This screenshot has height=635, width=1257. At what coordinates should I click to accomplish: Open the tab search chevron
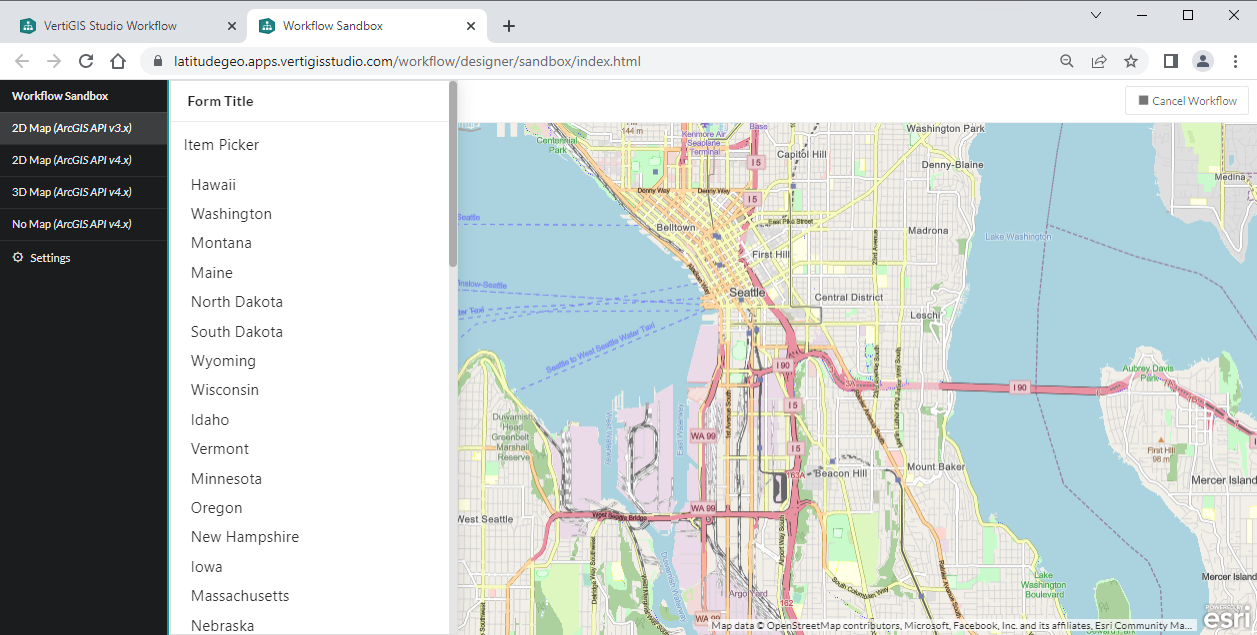click(1096, 15)
